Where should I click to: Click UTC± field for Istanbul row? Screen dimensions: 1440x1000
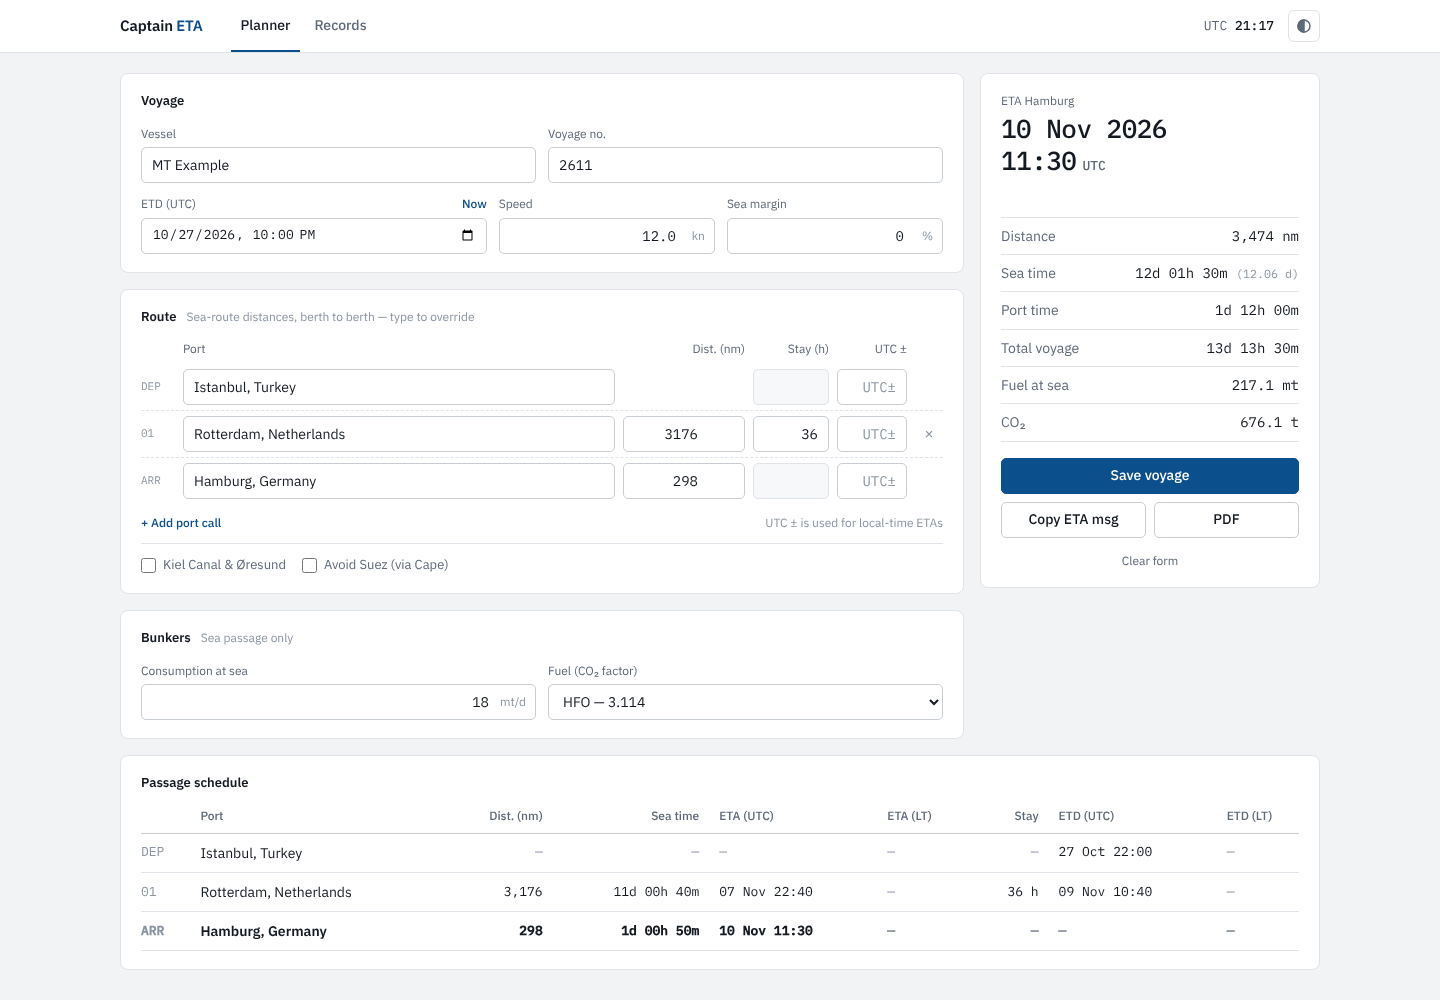pos(872,387)
